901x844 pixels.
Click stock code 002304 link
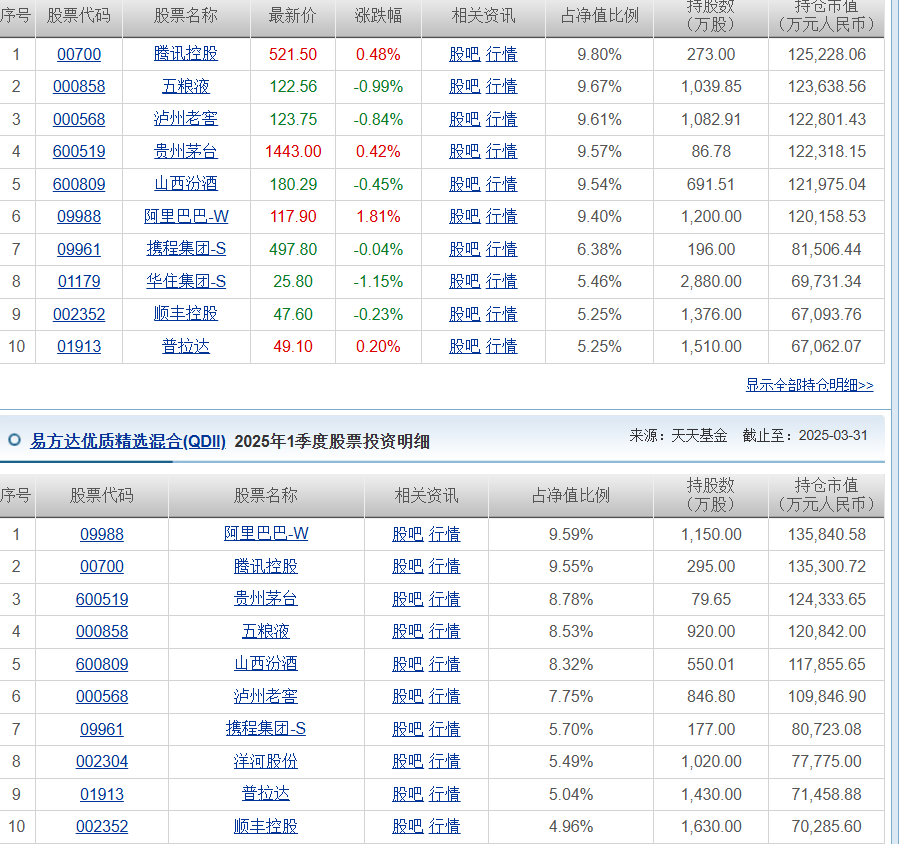(102, 762)
